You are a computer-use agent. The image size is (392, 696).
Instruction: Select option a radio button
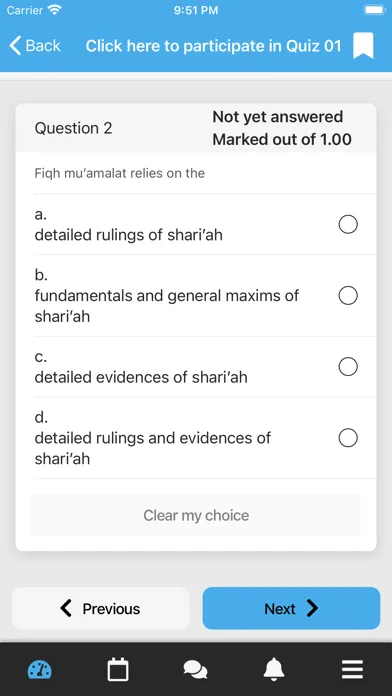click(x=348, y=224)
